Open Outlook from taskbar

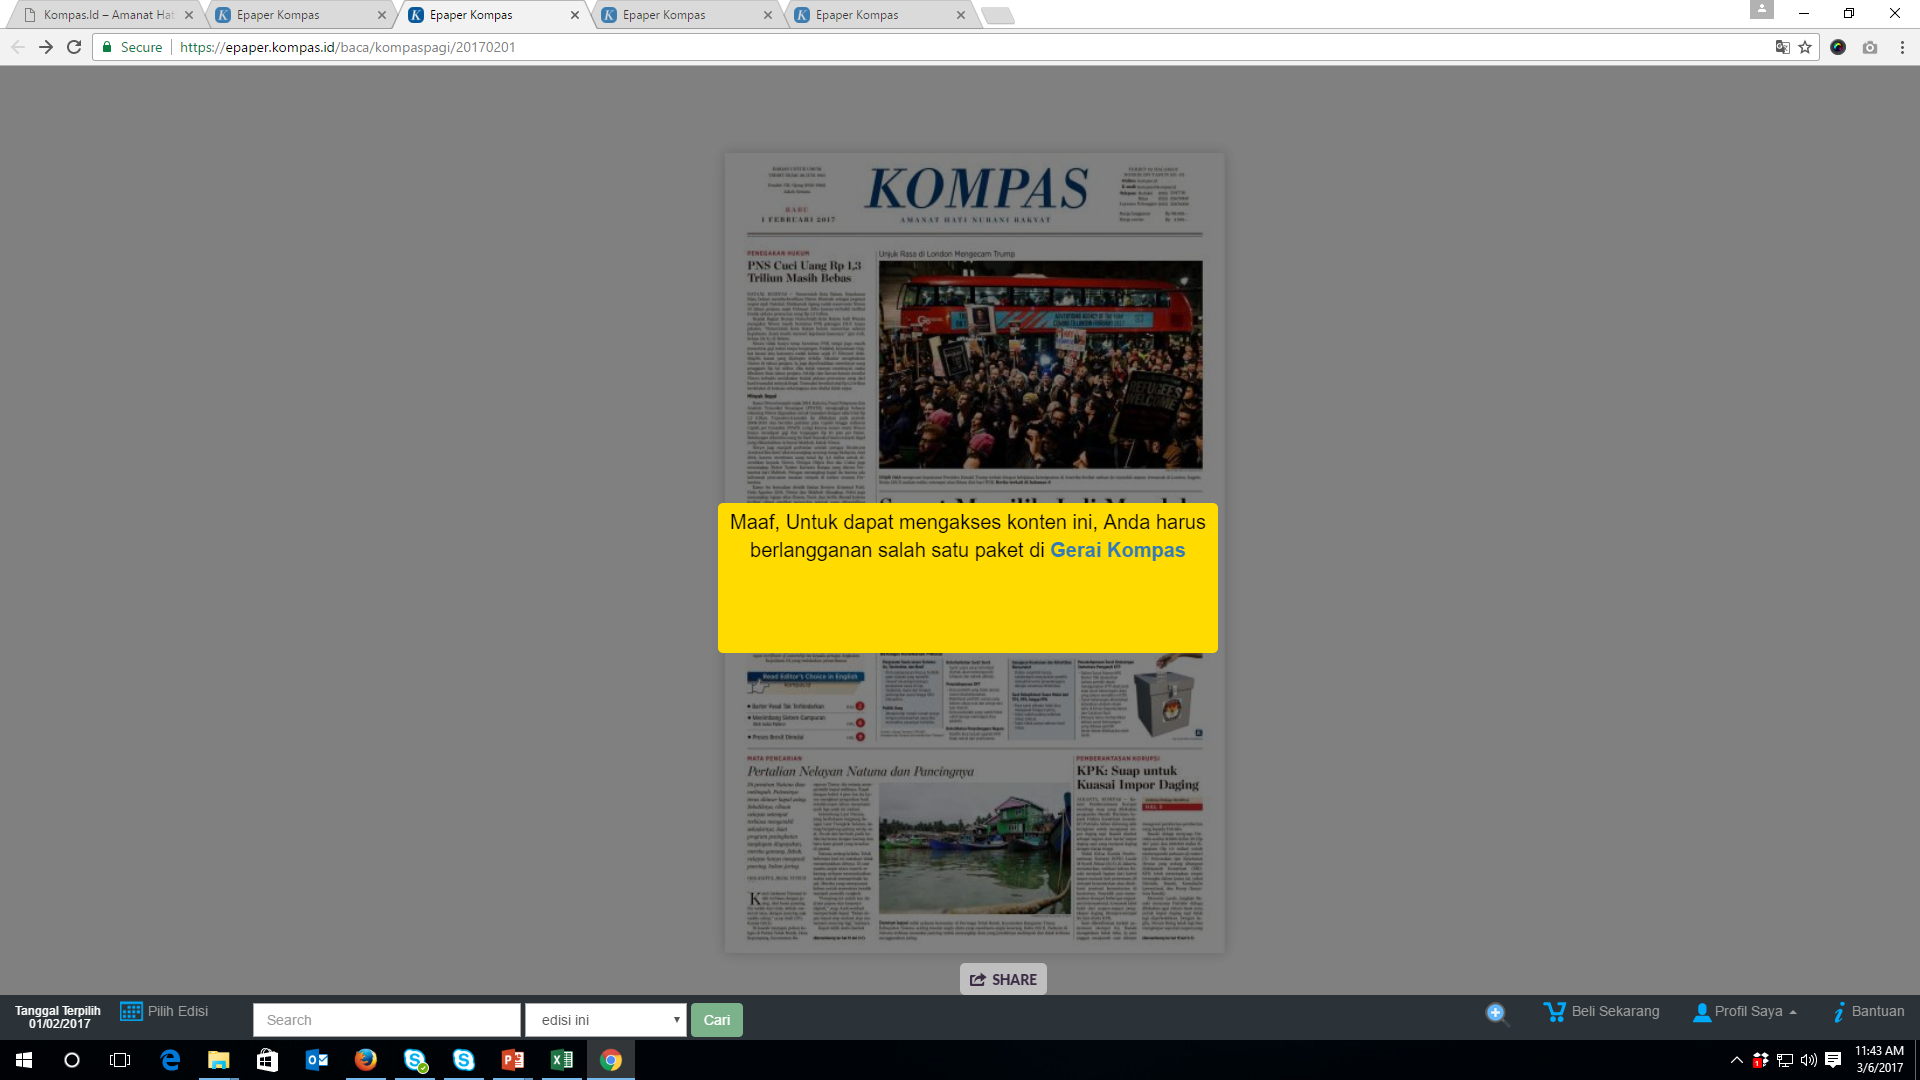[316, 1060]
